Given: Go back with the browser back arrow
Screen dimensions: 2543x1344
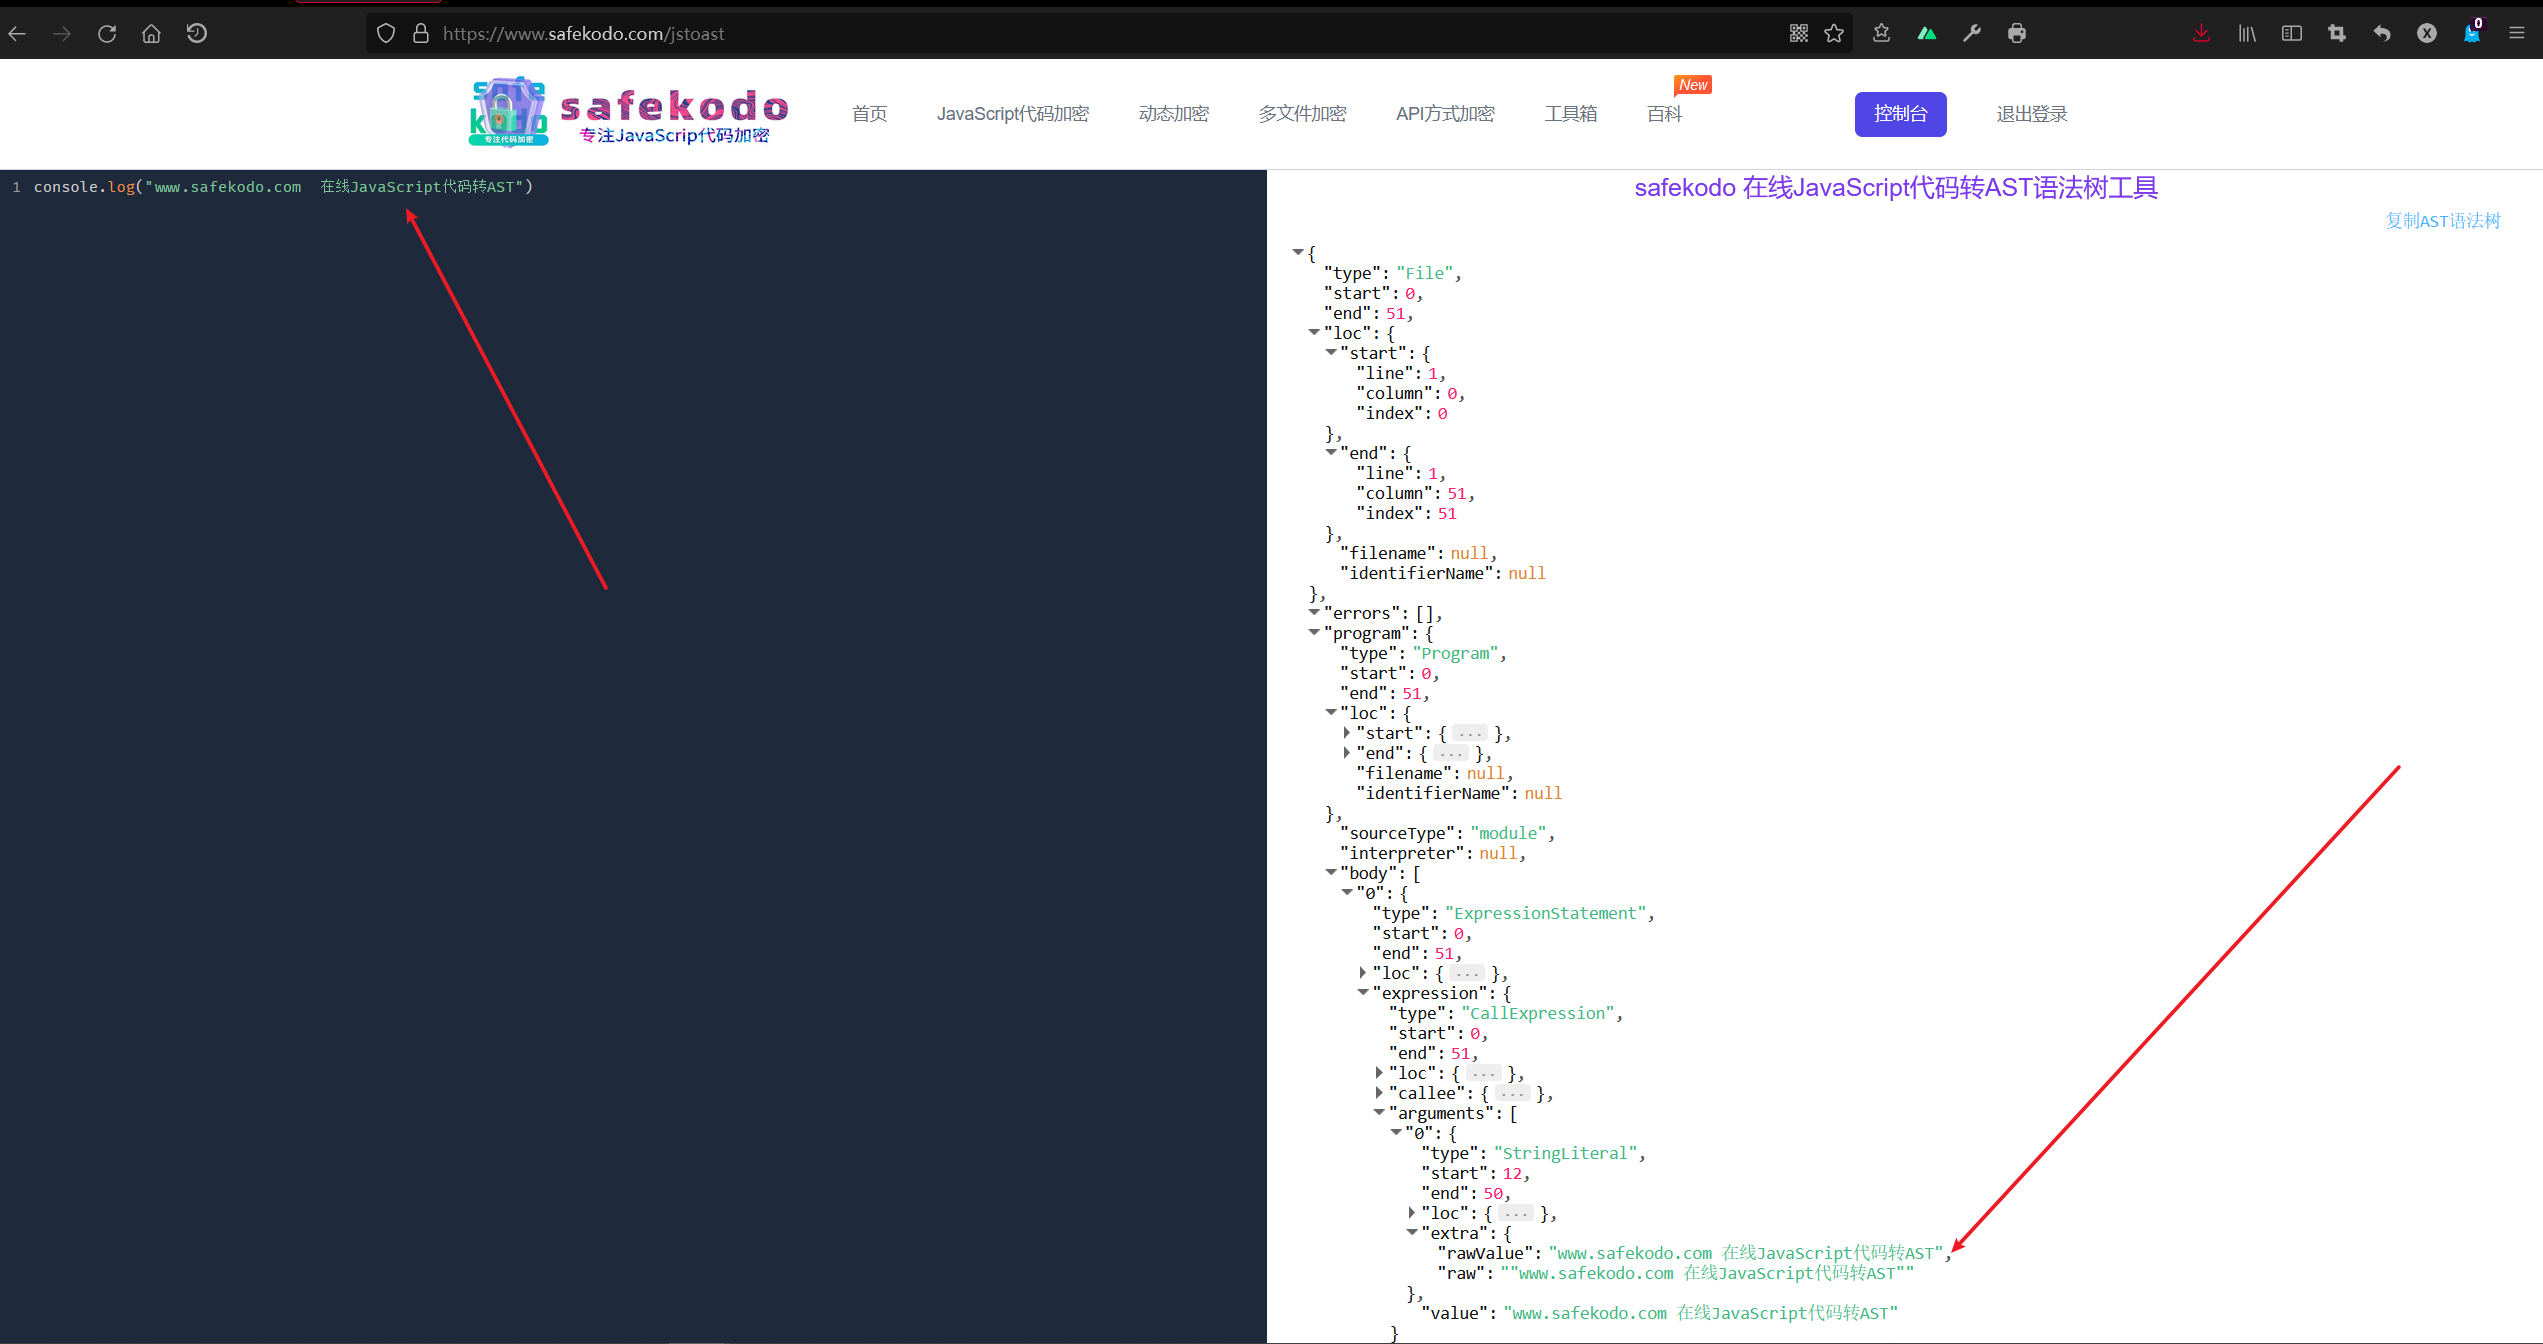Looking at the screenshot, I should point(18,33).
